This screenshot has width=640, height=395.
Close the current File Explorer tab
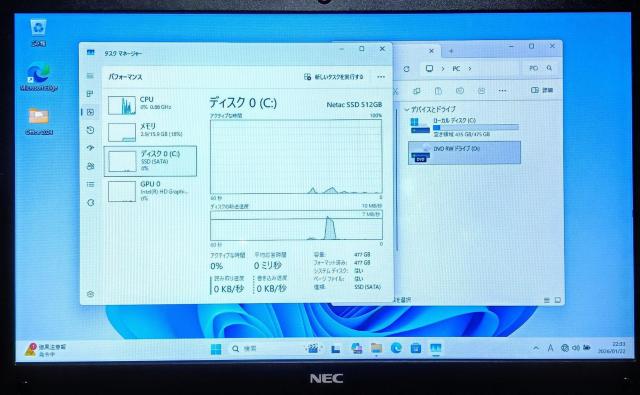[x=431, y=51]
